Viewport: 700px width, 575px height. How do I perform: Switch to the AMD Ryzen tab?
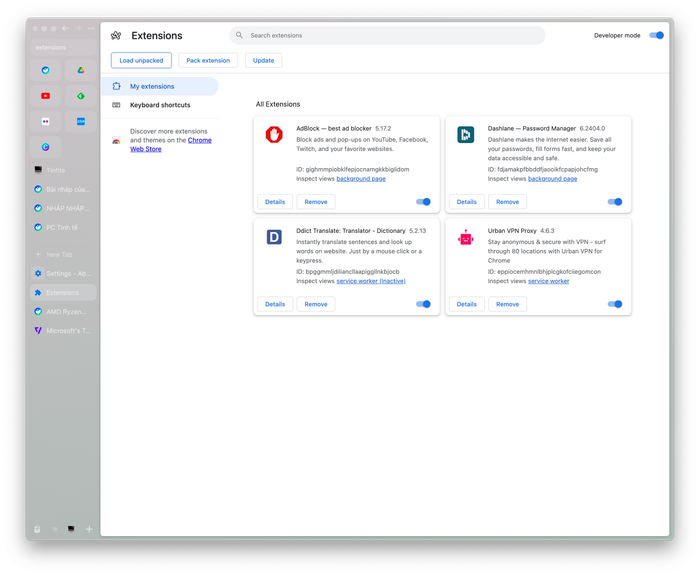tap(63, 312)
